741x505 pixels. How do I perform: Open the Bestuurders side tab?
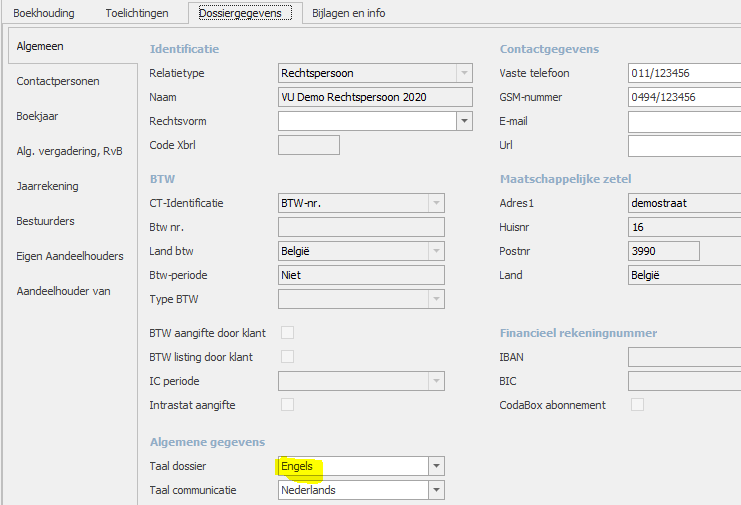coord(45,221)
